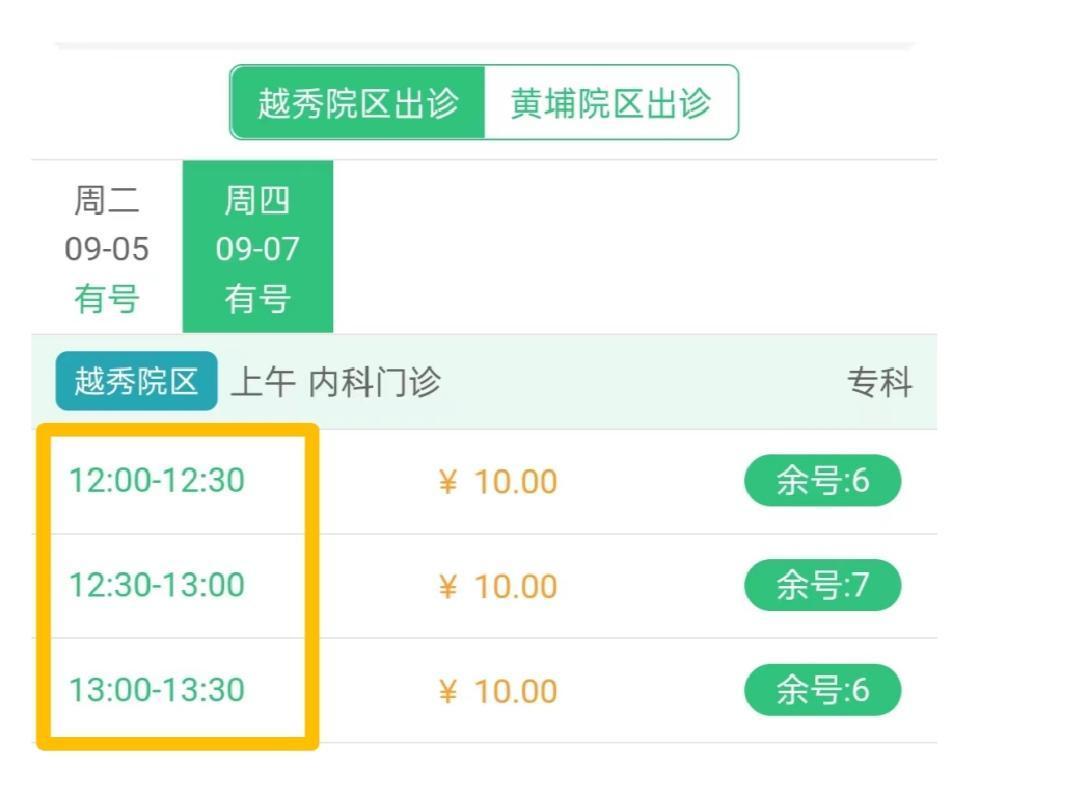Click 有号 status under Tuesday 09-05
Viewport: 1079px width, 810px height.
tap(107, 298)
